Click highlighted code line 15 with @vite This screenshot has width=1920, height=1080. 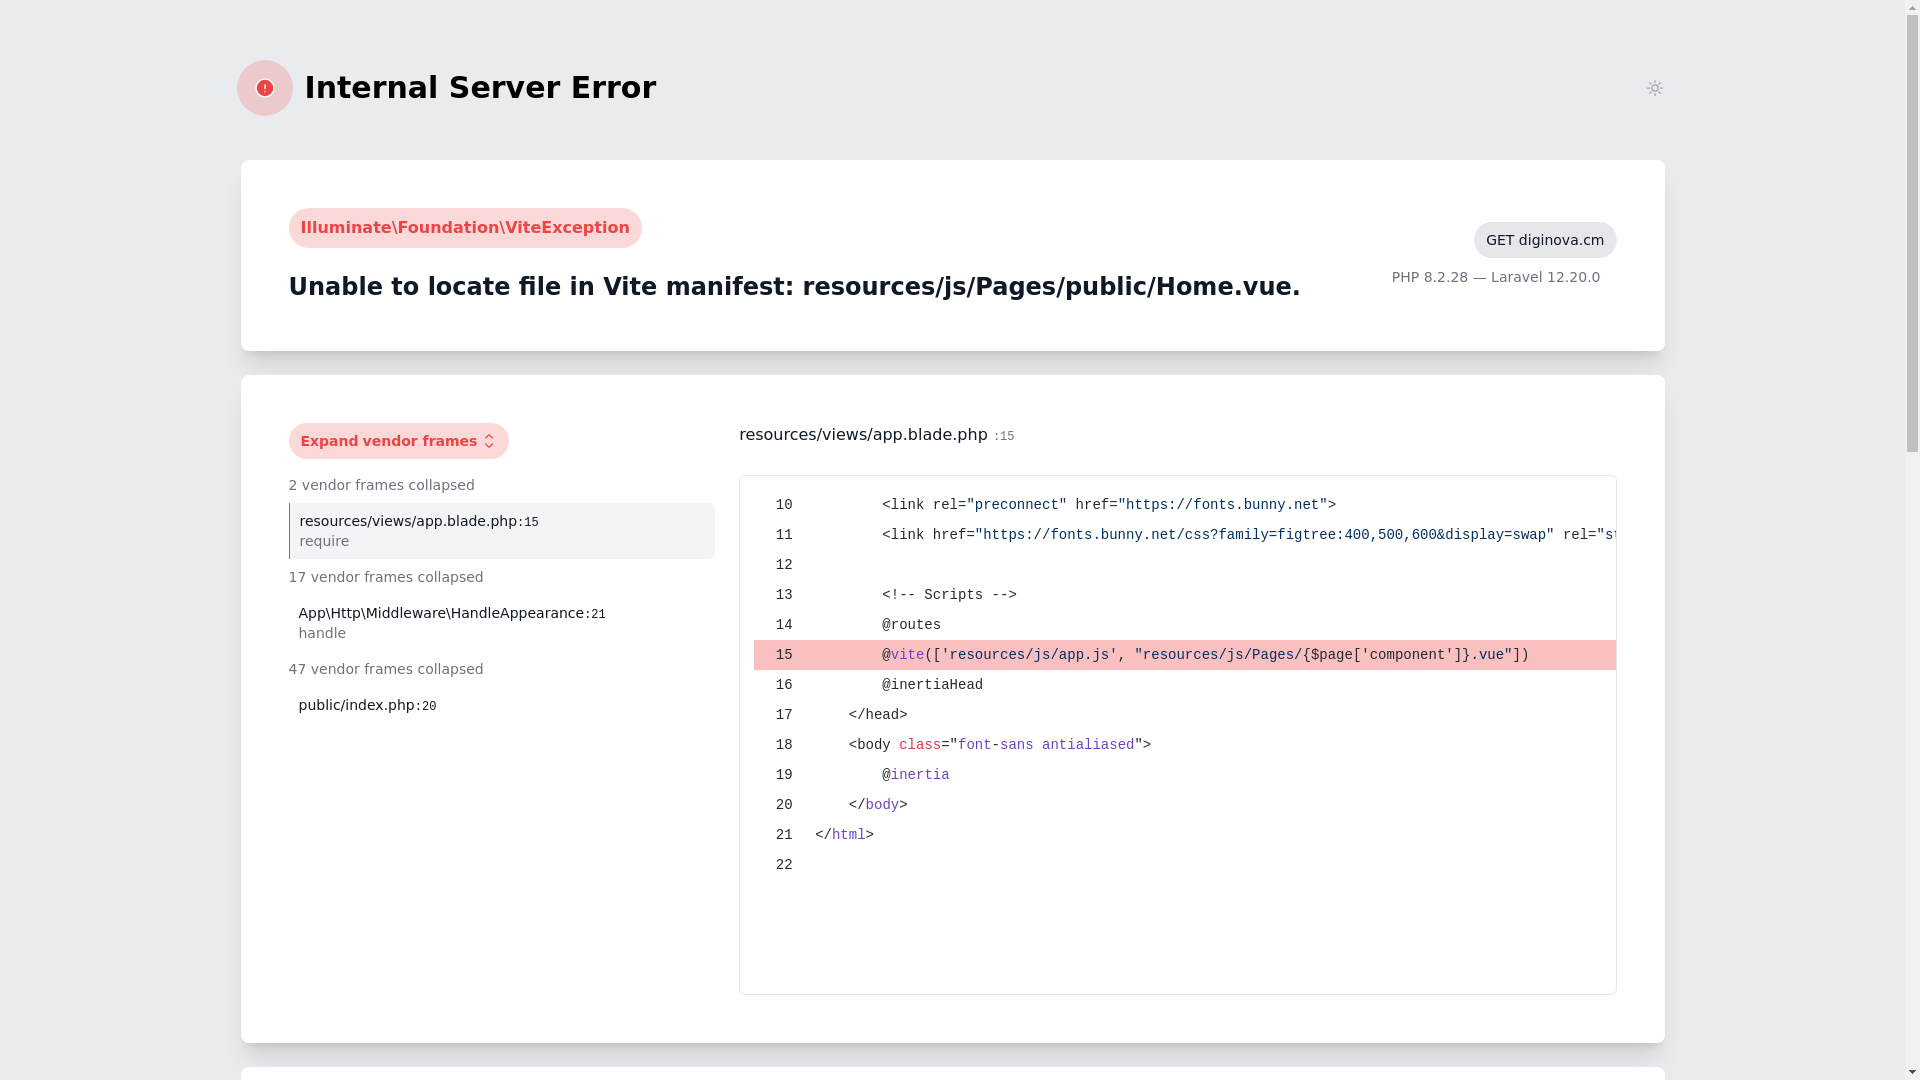tap(1185, 655)
